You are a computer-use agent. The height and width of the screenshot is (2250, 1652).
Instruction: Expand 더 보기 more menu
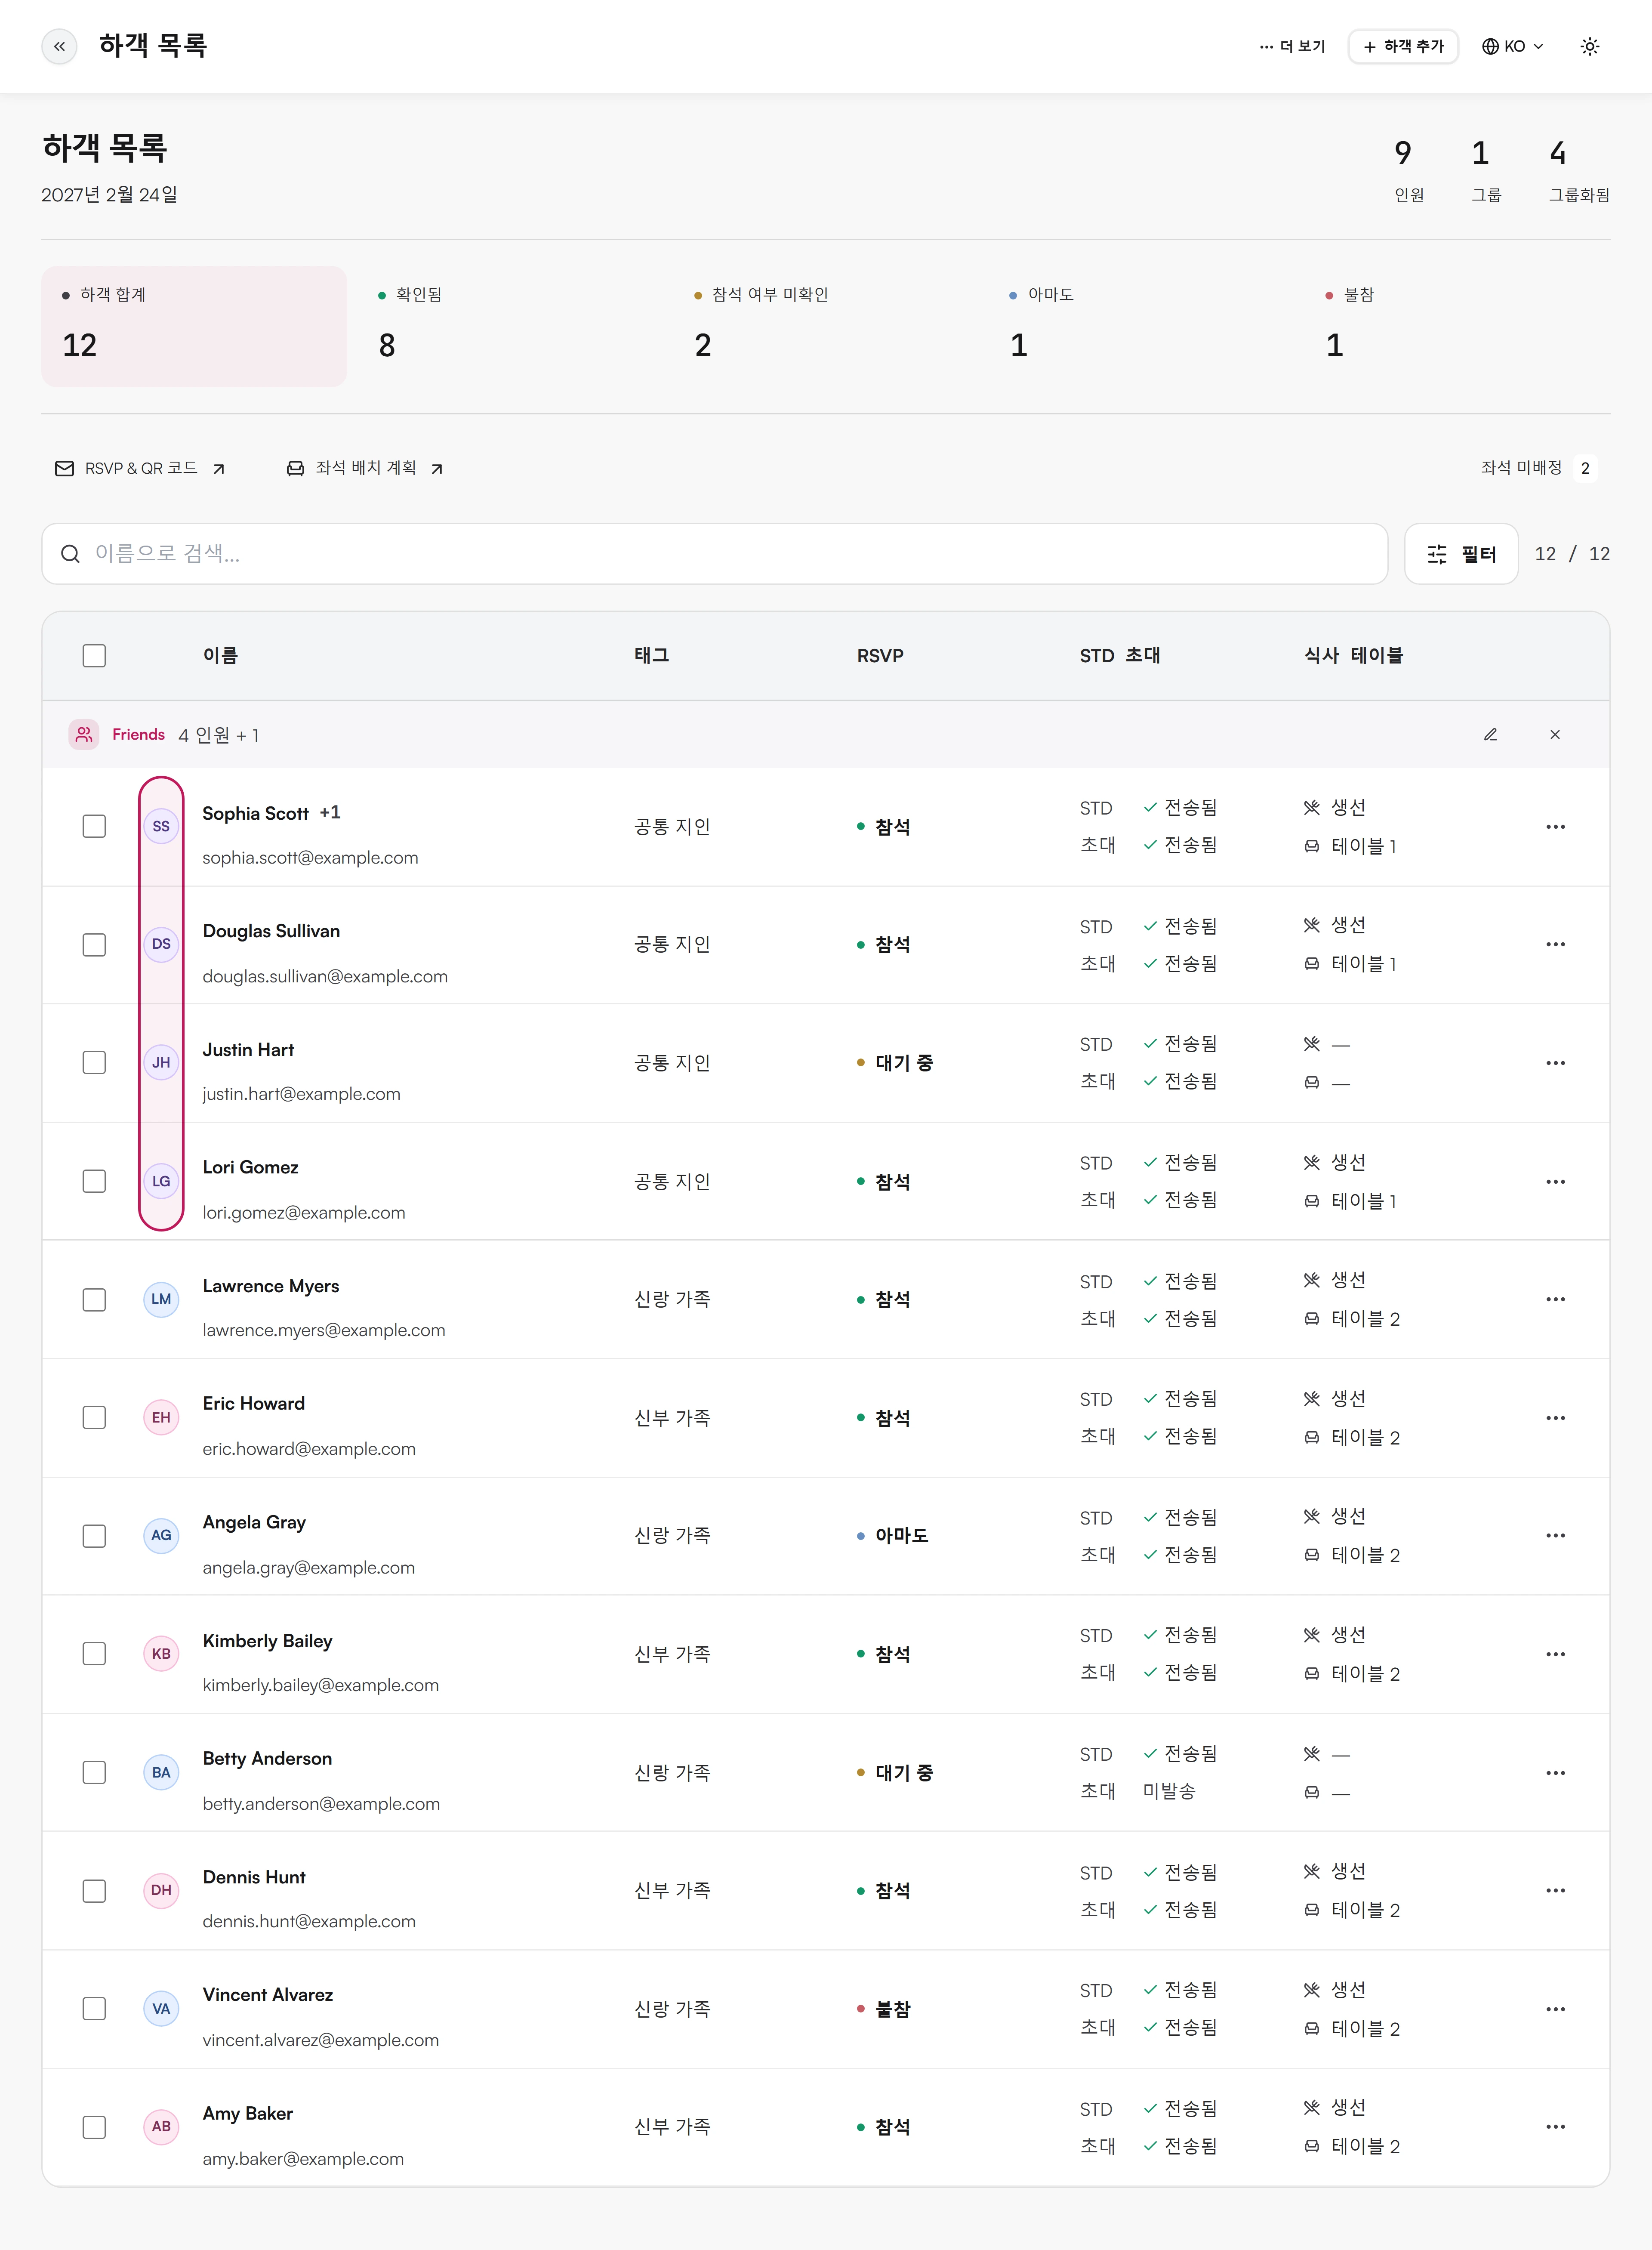(1292, 46)
